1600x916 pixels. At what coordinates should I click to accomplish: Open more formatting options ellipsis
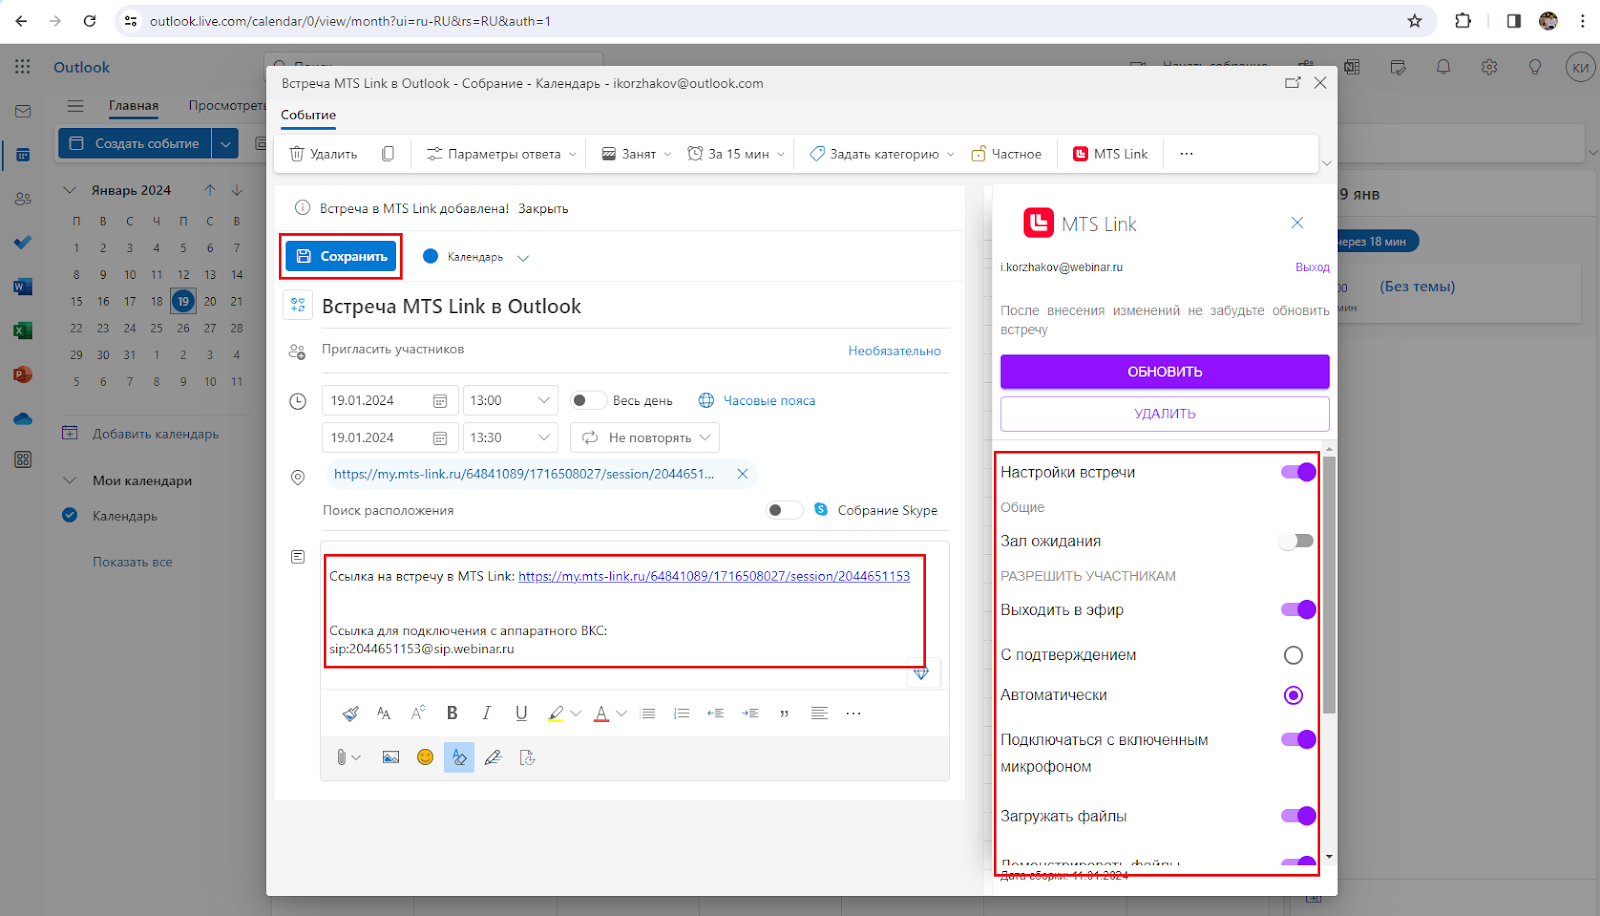coord(853,713)
